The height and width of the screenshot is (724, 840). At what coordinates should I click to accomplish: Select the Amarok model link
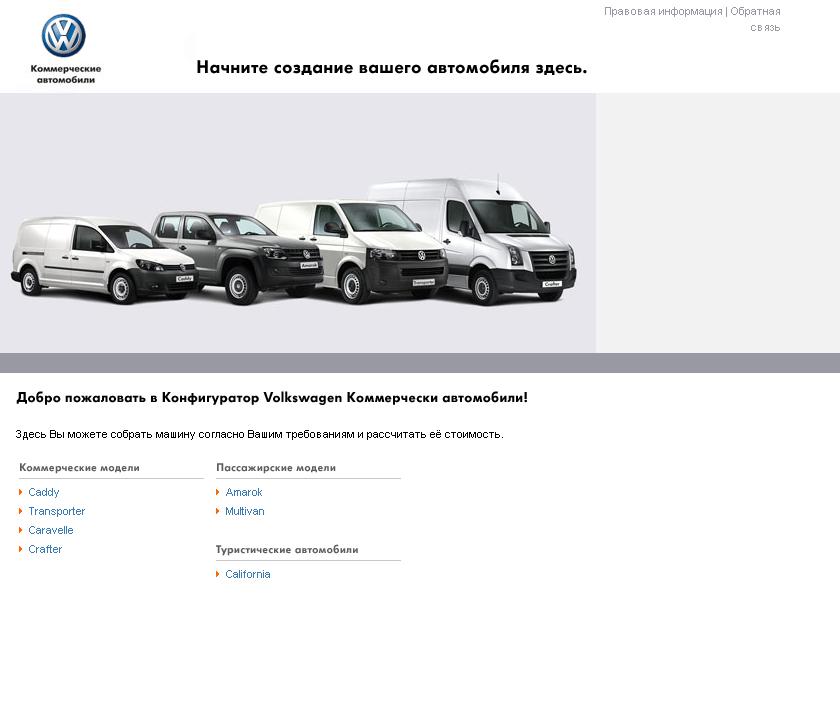(x=244, y=492)
